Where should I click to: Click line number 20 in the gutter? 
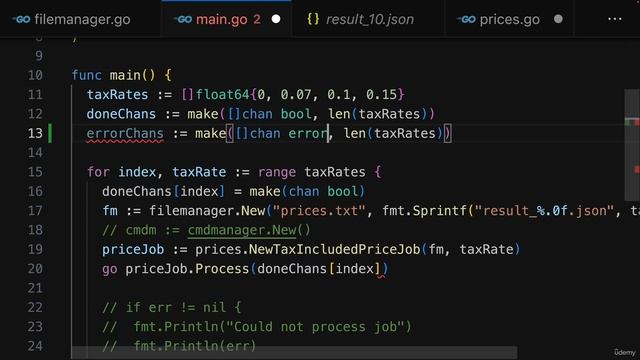(x=35, y=269)
